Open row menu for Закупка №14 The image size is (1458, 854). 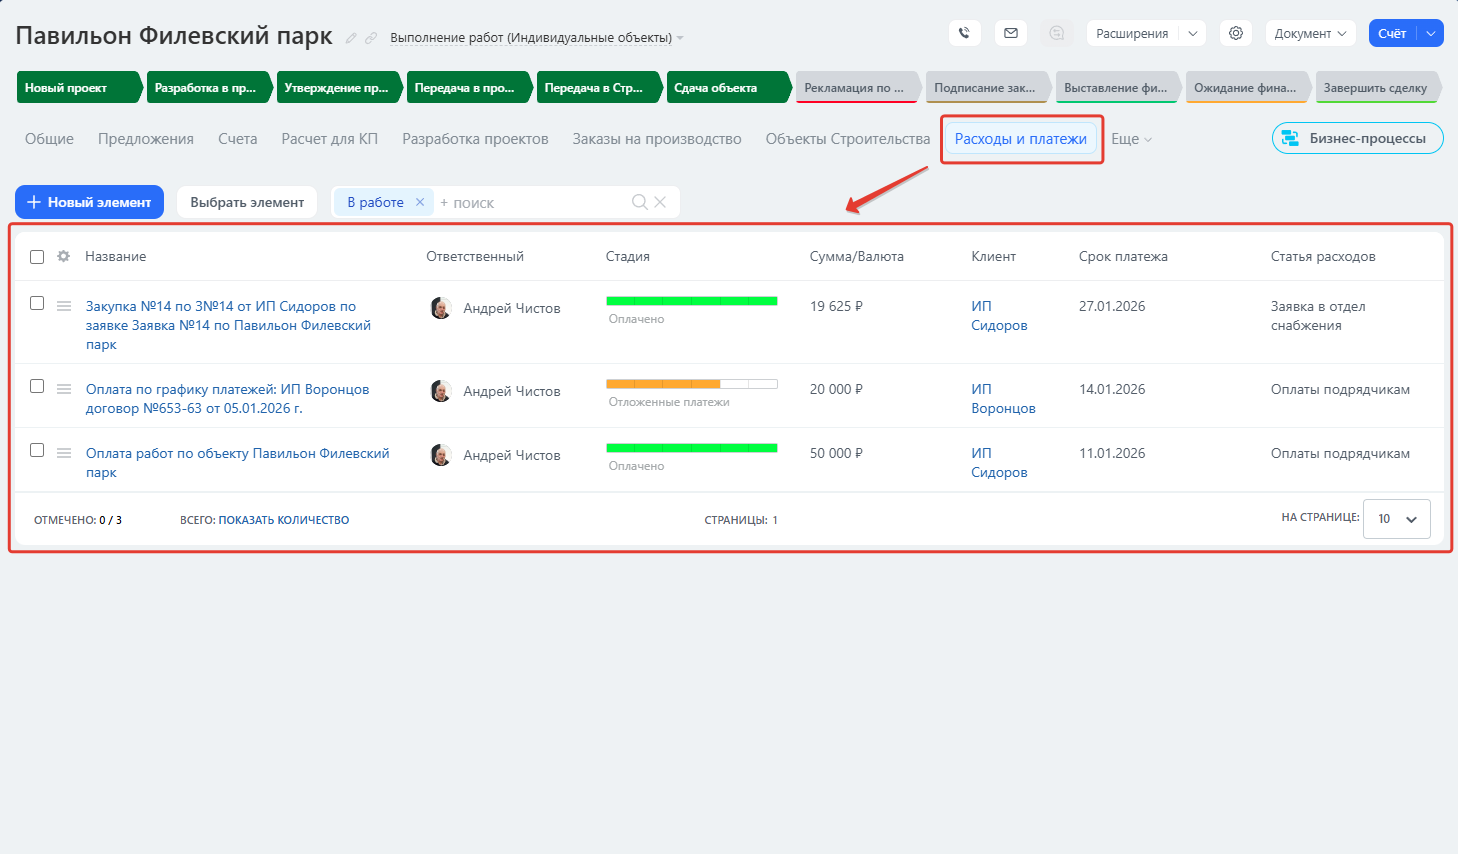64,306
